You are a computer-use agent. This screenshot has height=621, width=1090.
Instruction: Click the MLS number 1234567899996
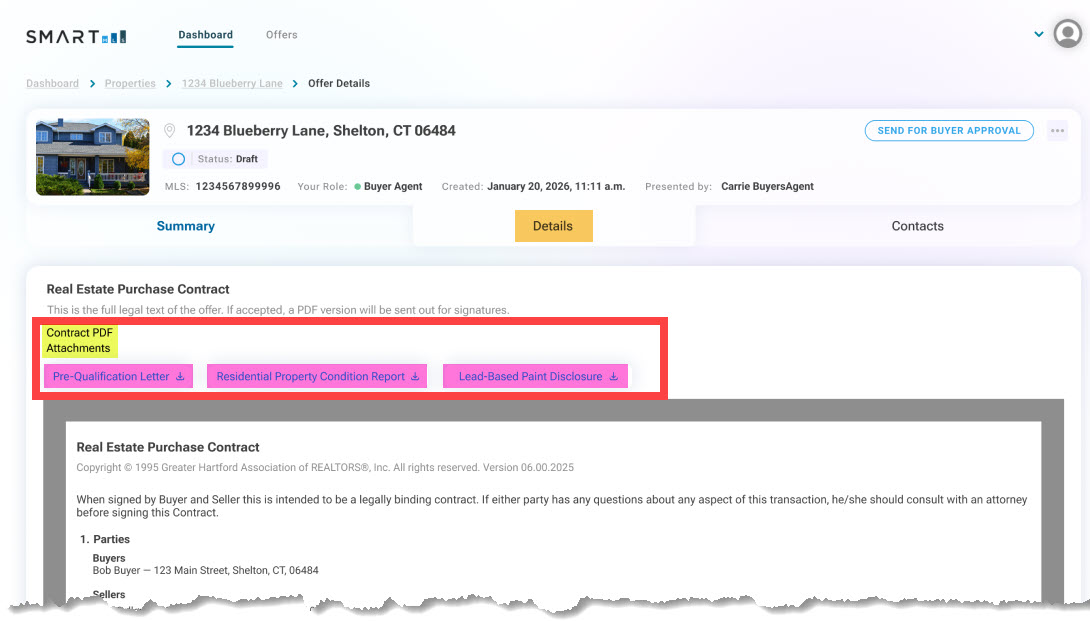(238, 186)
